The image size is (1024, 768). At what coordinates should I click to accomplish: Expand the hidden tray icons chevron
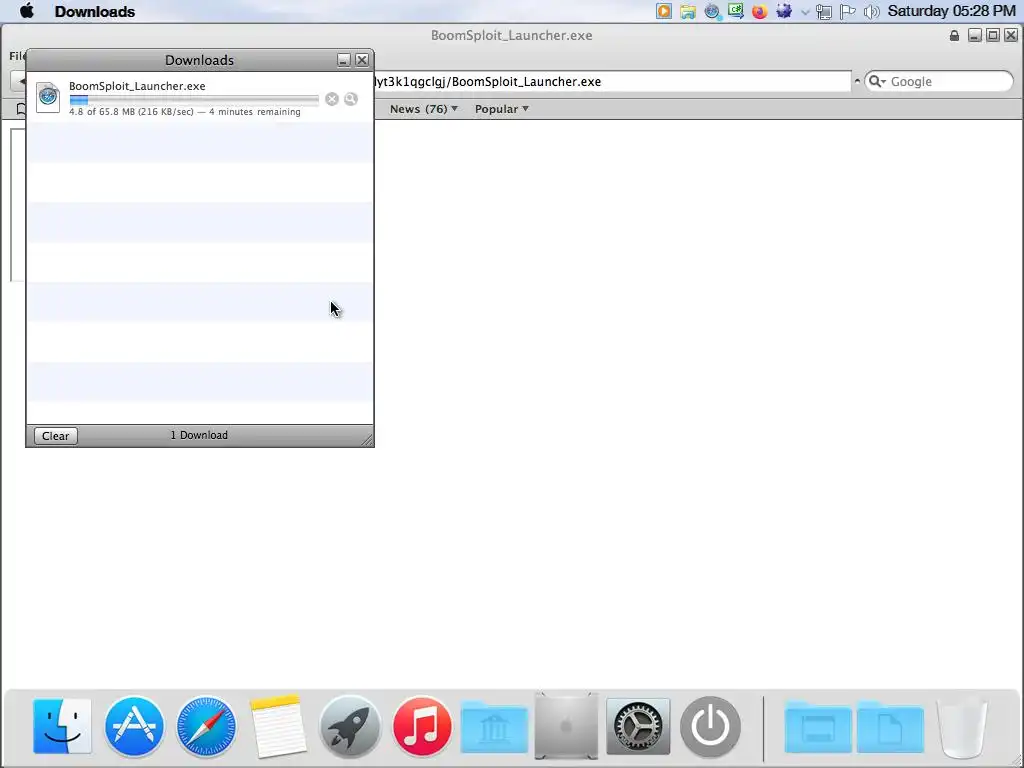[805, 12]
